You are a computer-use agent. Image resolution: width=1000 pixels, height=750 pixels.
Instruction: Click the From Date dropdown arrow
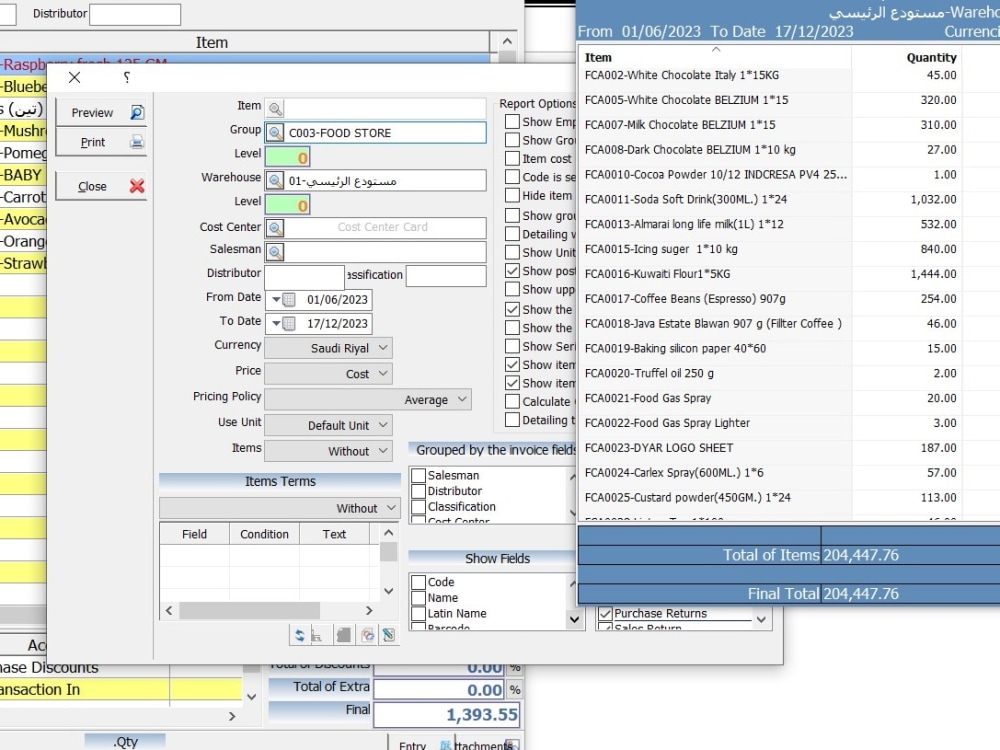coord(276,300)
